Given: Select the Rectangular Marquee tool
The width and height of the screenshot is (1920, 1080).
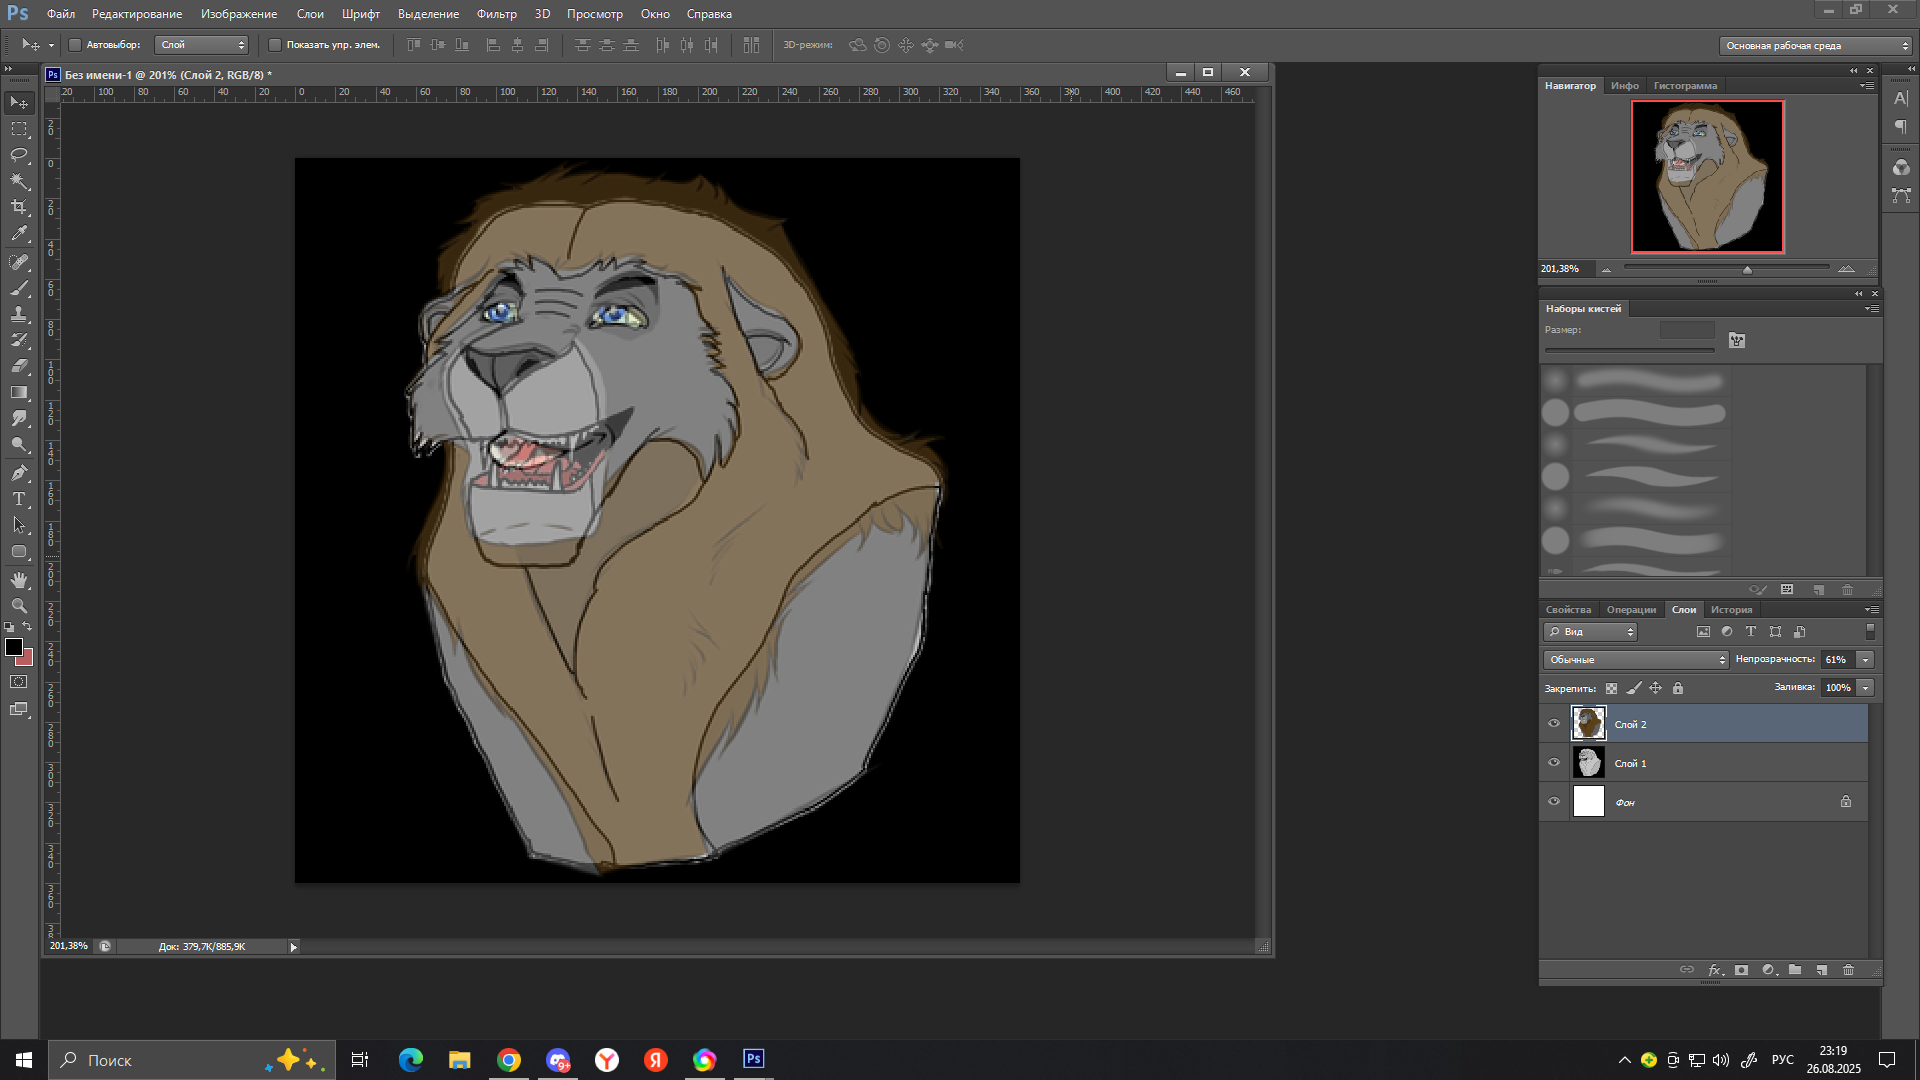Looking at the screenshot, I should click(x=19, y=129).
